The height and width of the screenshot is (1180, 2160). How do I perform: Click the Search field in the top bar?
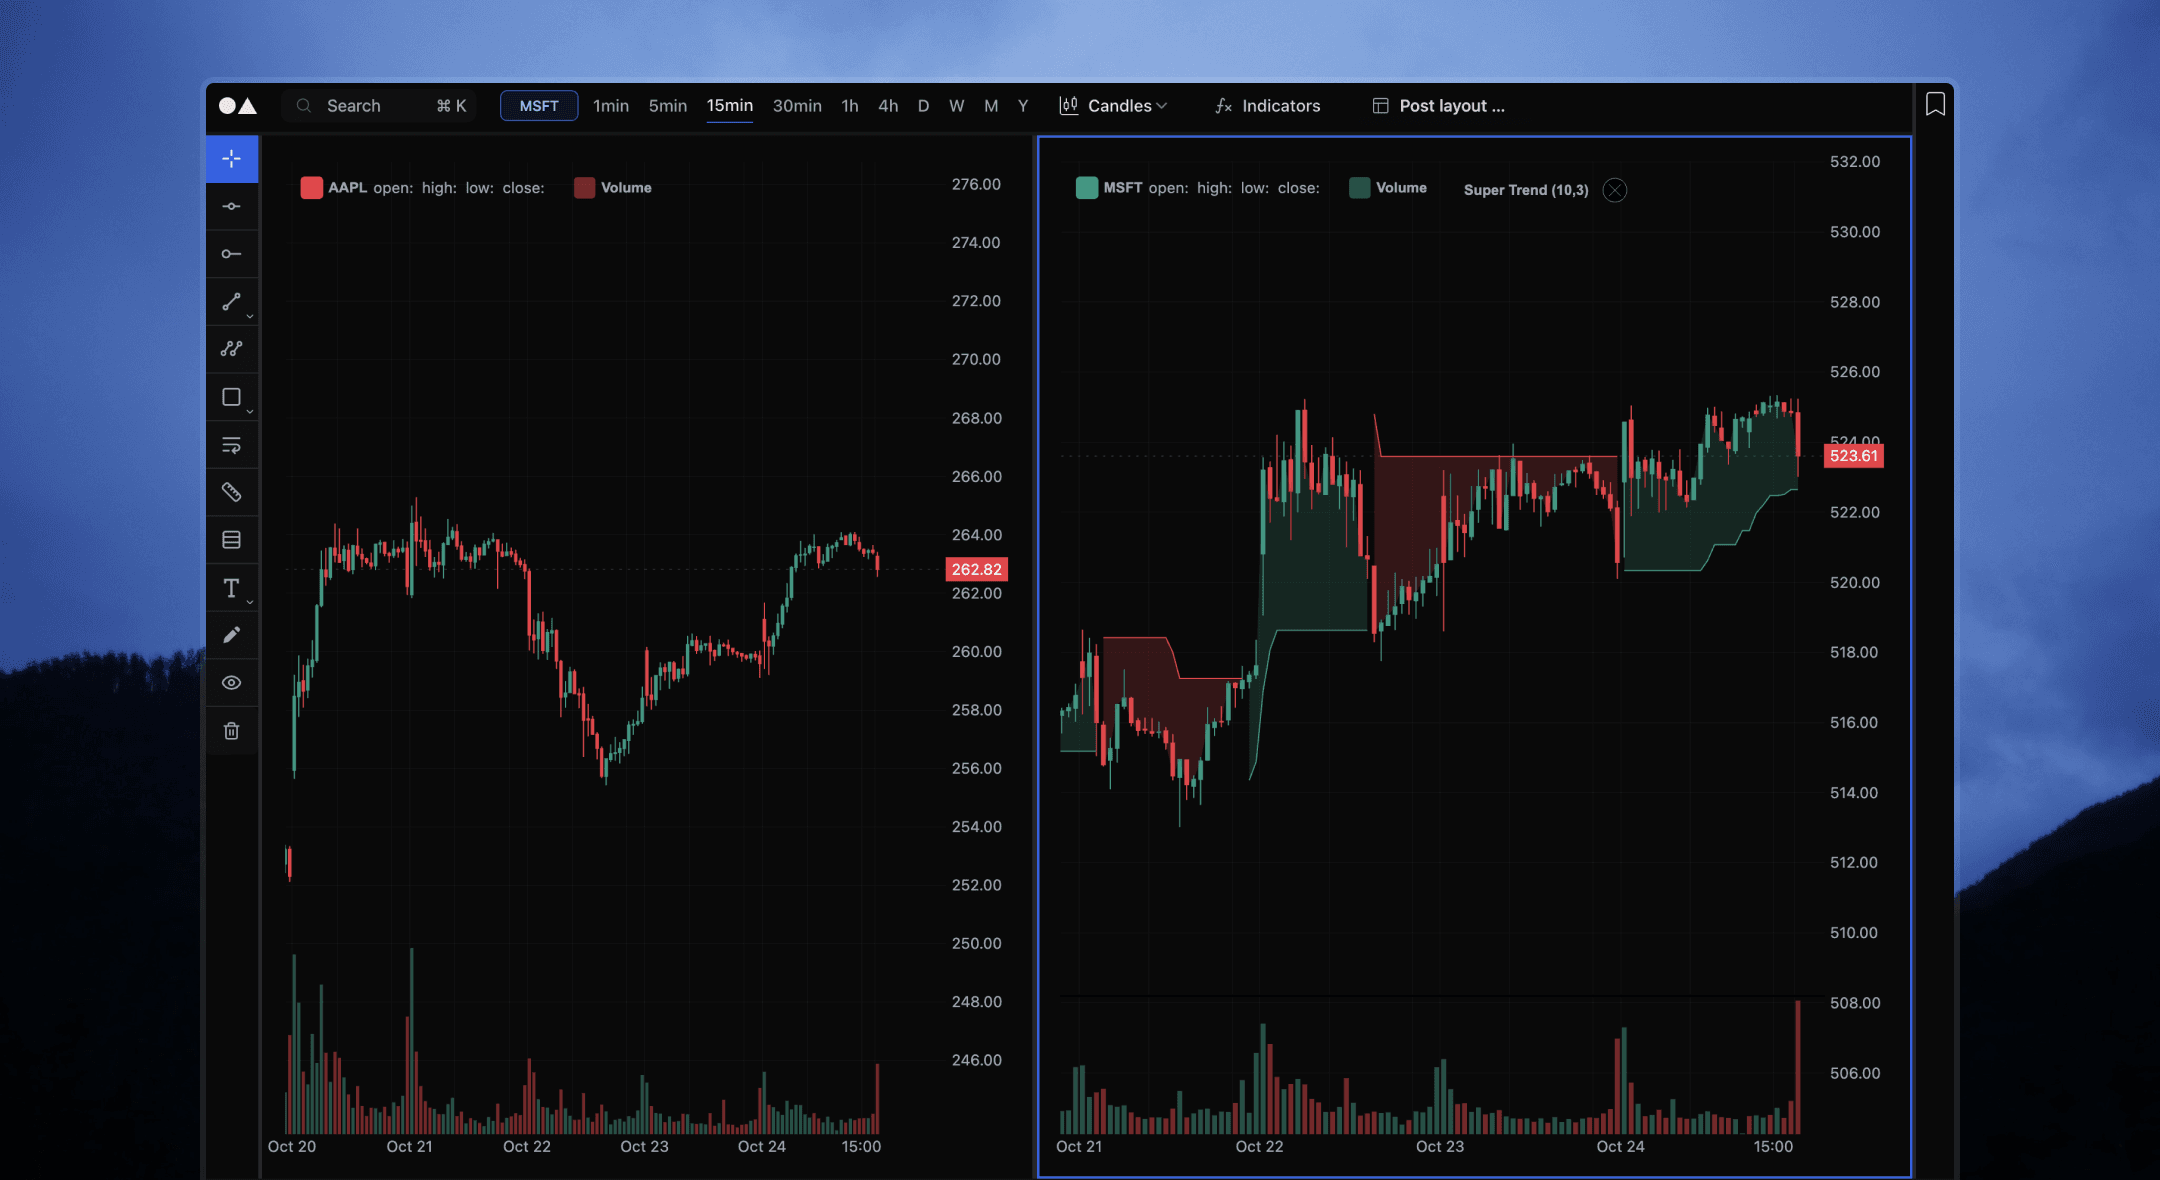[370, 105]
